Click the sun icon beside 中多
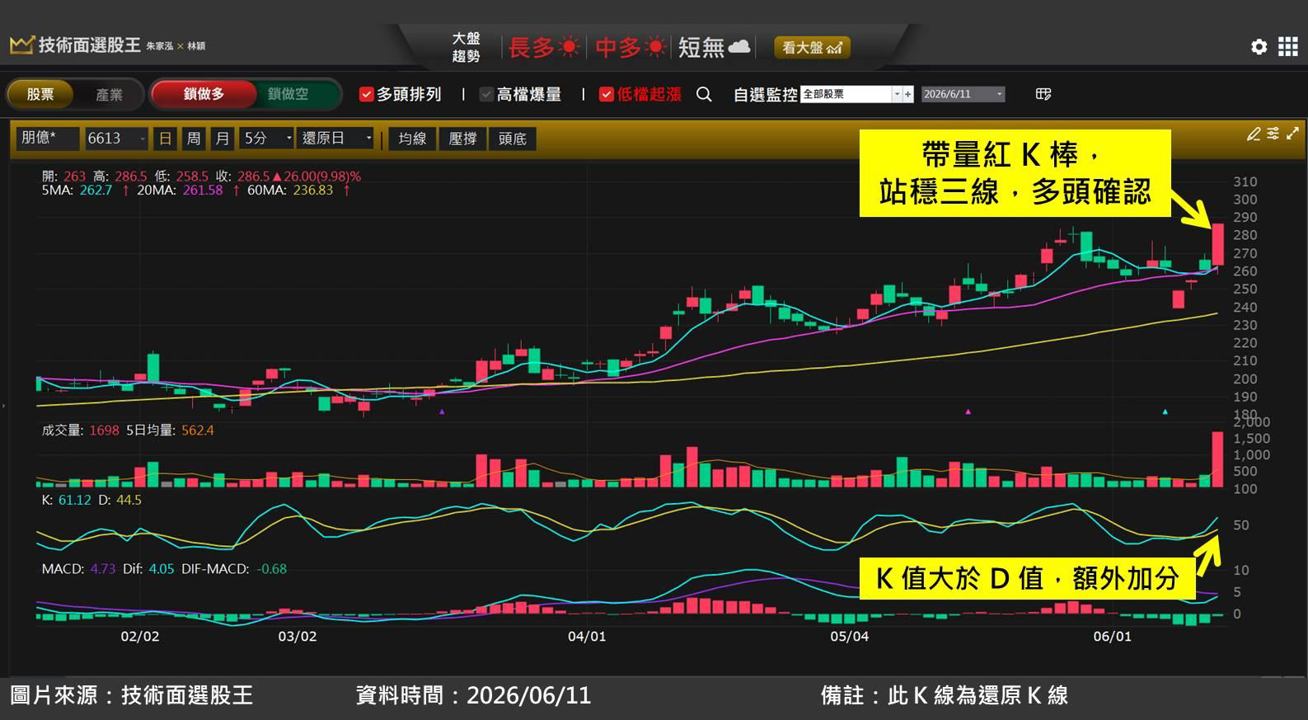The image size is (1308, 720). click(x=656, y=47)
